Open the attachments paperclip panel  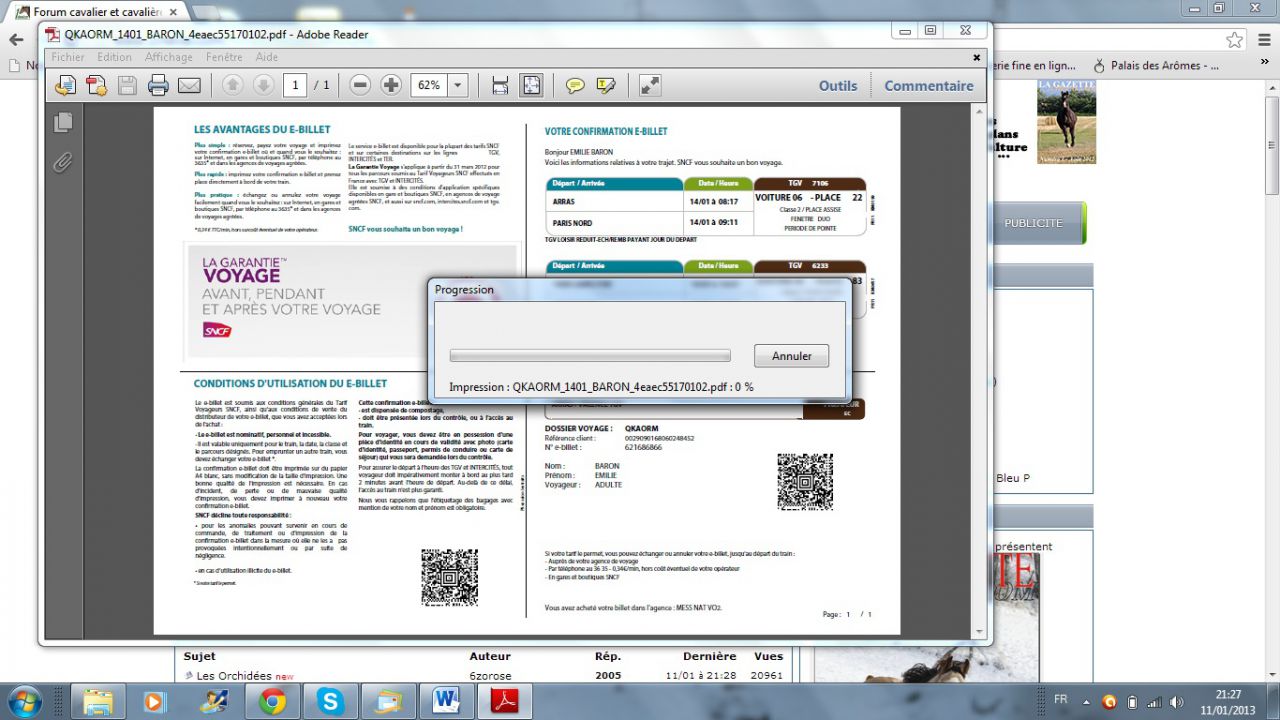coord(63,161)
